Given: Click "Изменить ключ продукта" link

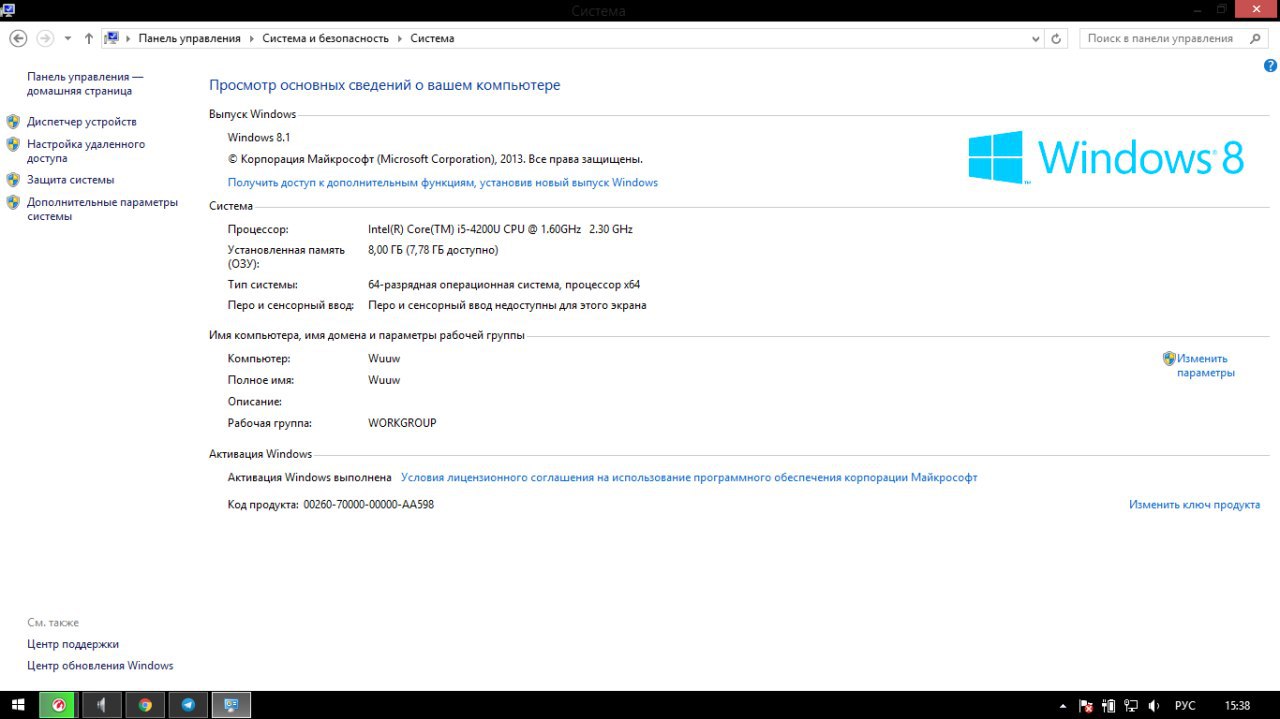Looking at the screenshot, I should coord(1194,505).
